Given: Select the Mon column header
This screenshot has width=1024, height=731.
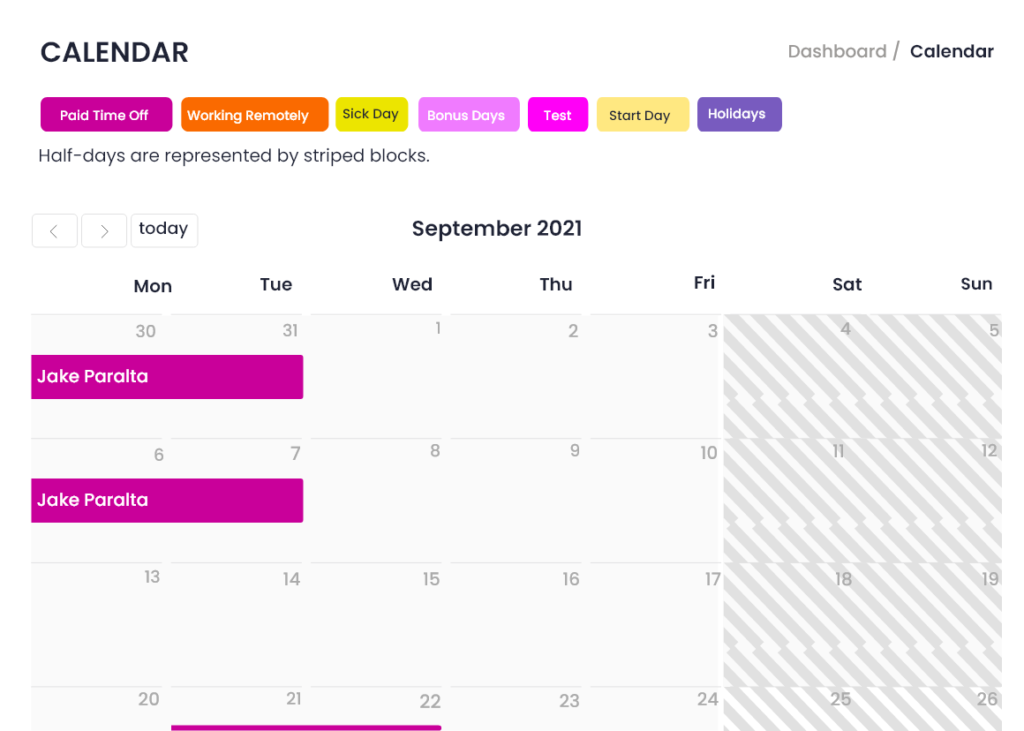Looking at the screenshot, I should 152,285.
